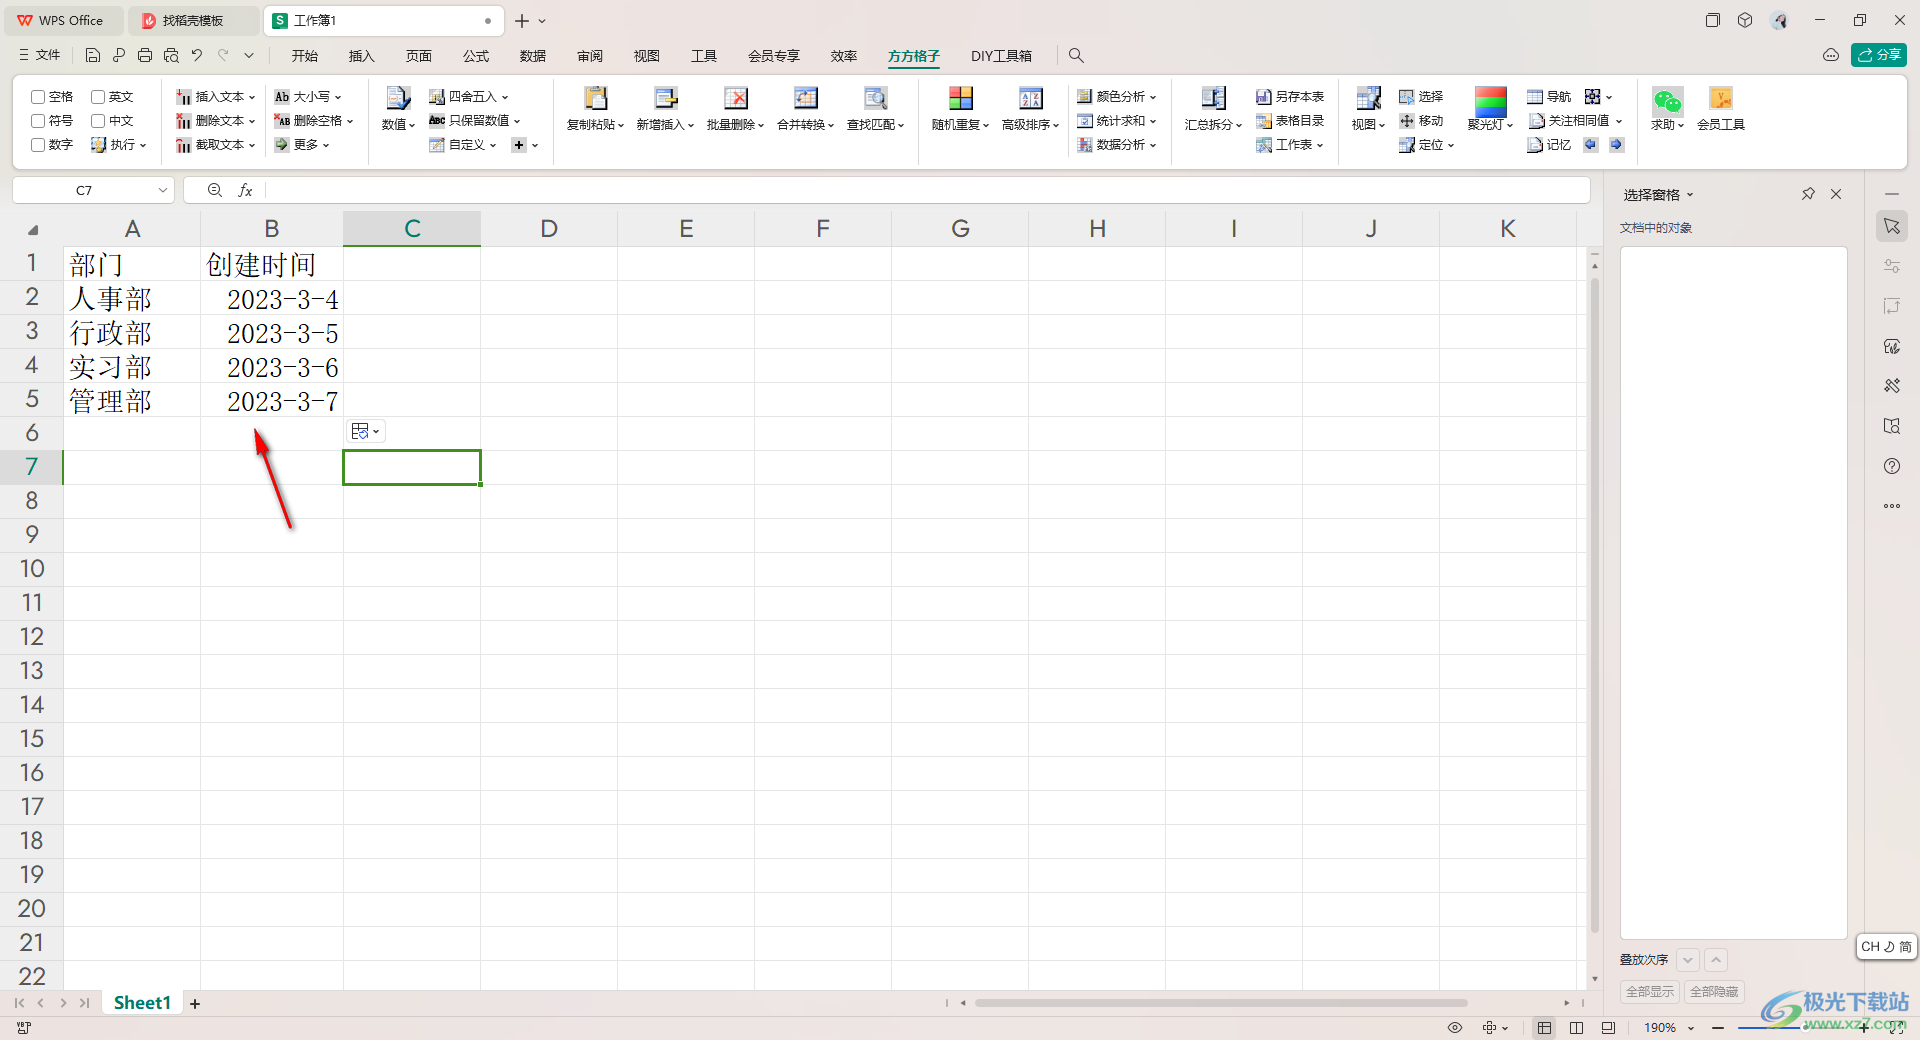Select the Sheet1 tab
The image size is (1920, 1040).
[x=142, y=1003]
